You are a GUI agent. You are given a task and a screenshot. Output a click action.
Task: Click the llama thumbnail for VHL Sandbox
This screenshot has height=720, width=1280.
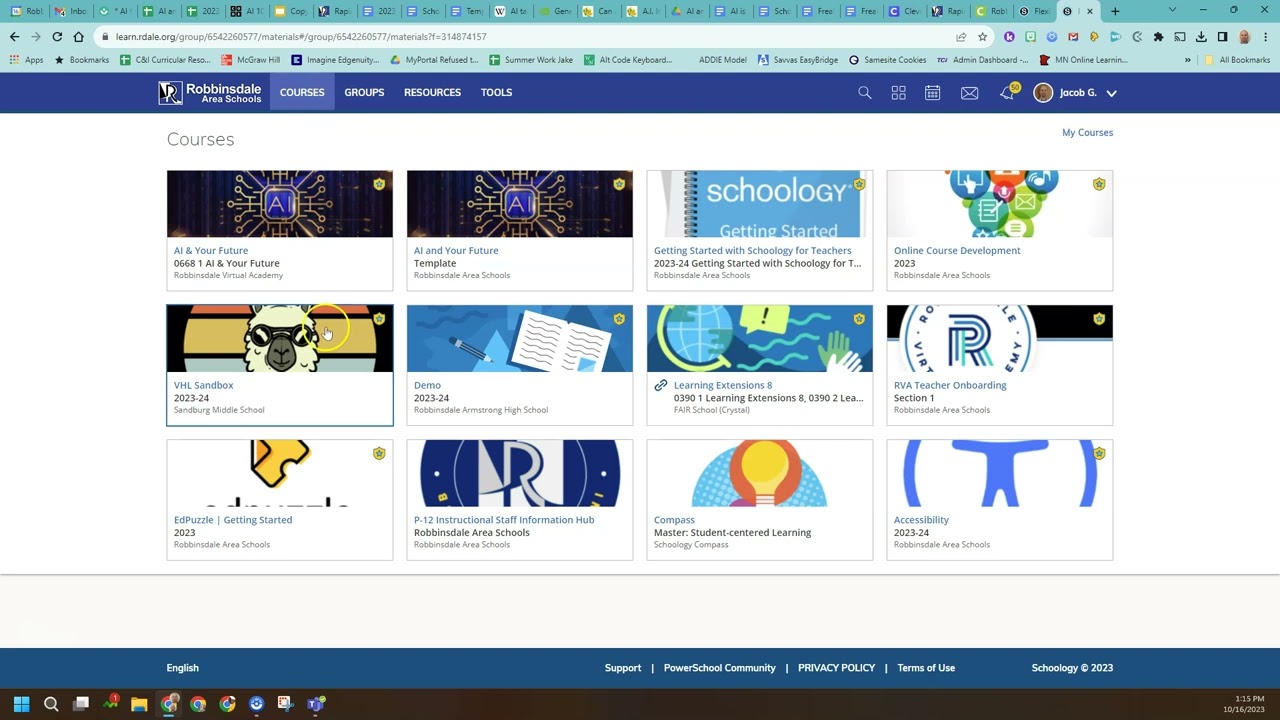pos(280,339)
